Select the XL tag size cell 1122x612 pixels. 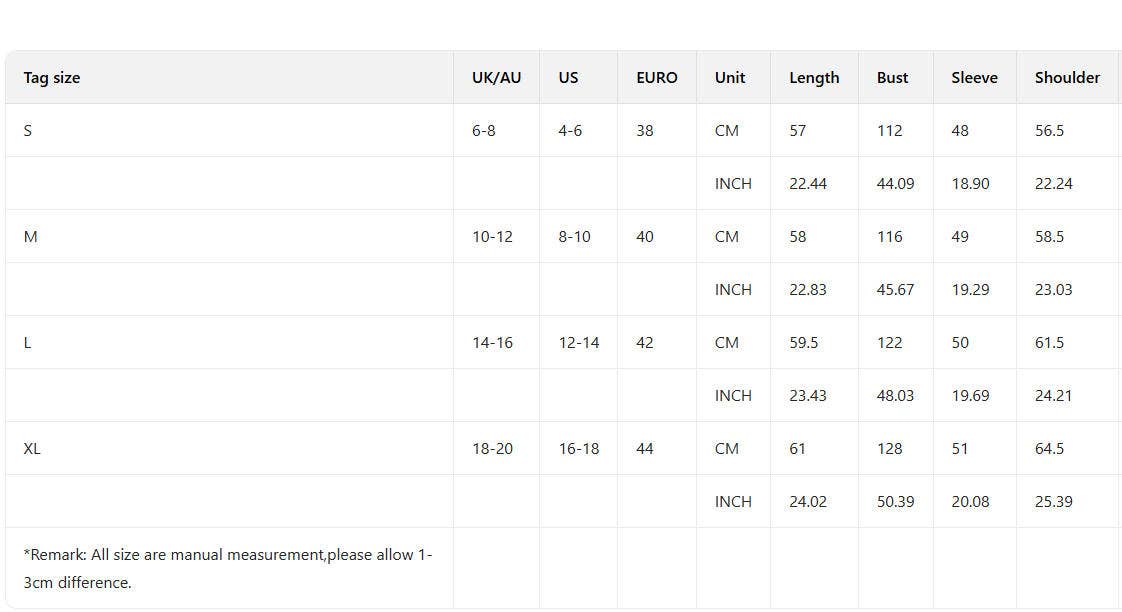pyautogui.click(x=32, y=449)
